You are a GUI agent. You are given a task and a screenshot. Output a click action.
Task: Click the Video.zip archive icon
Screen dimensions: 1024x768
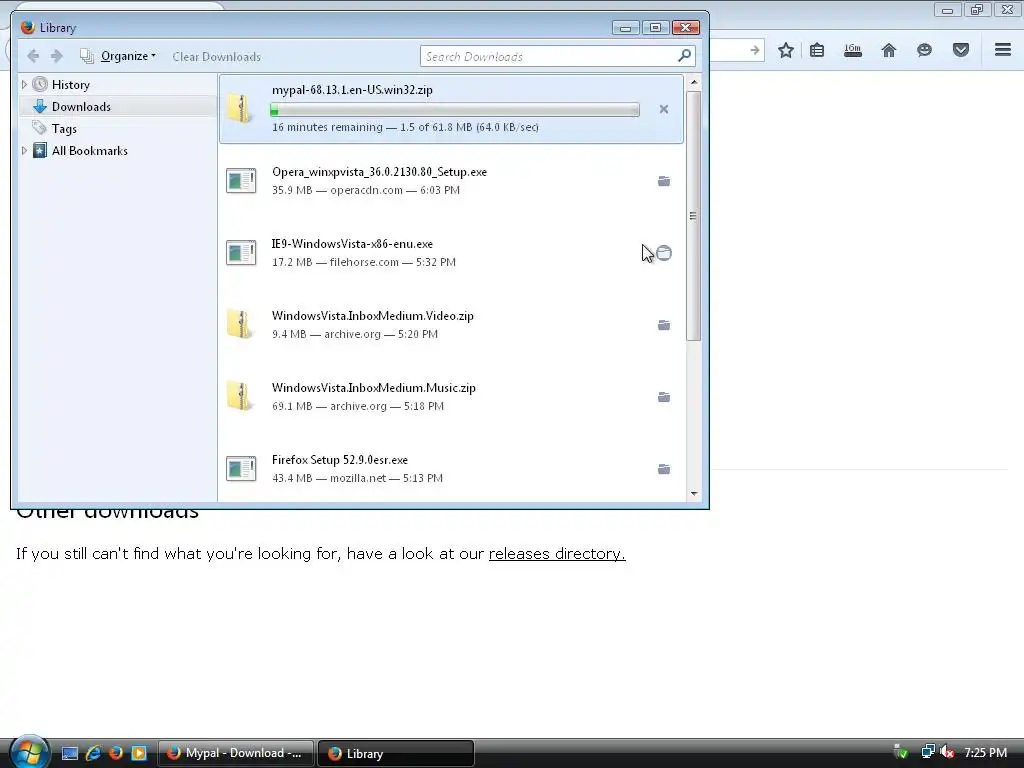coord(240,324)
